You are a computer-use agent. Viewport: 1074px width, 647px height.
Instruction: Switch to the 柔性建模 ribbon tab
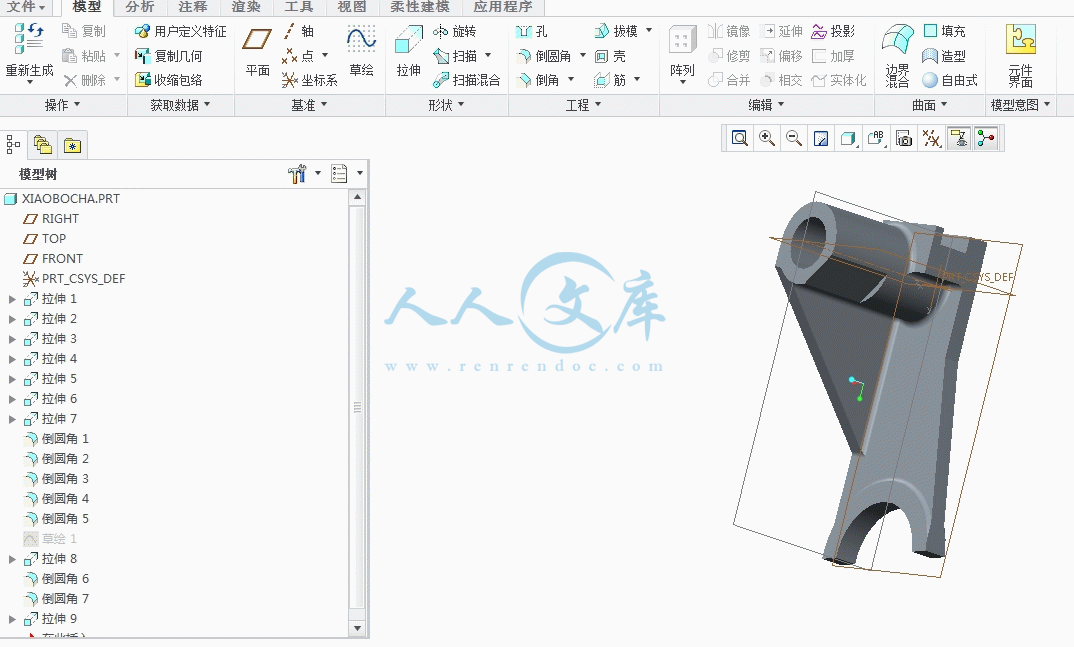(x=420, y=7)
